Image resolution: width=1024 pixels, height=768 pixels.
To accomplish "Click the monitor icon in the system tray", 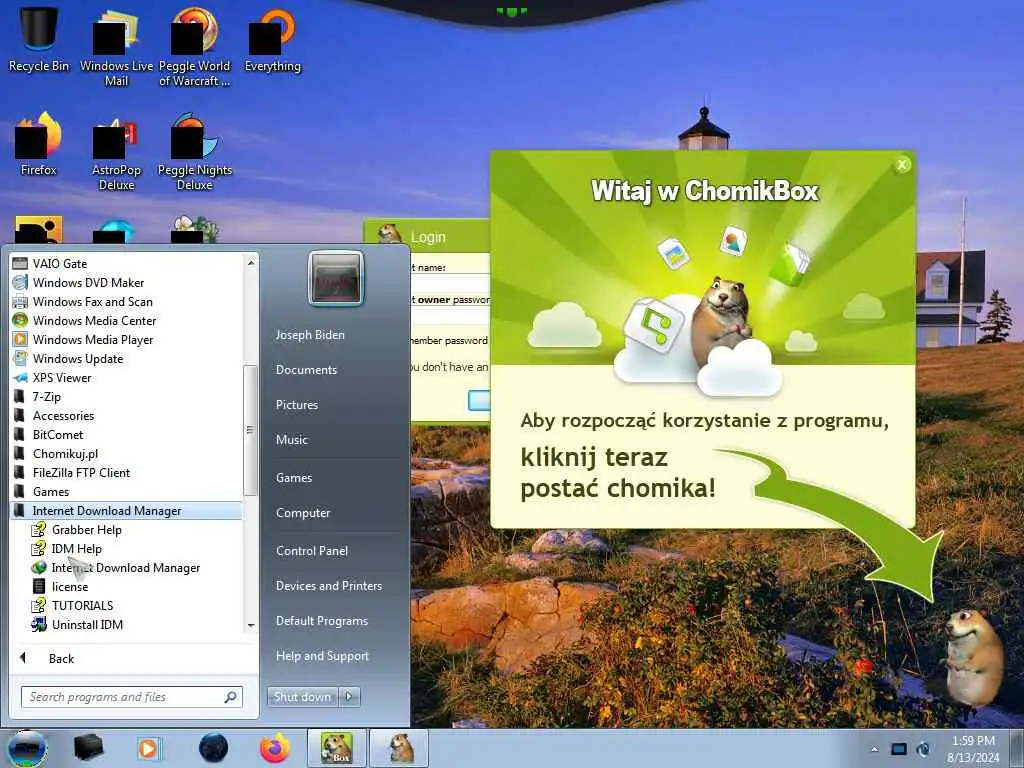I will pyautogui.click(x=899, y=749).
